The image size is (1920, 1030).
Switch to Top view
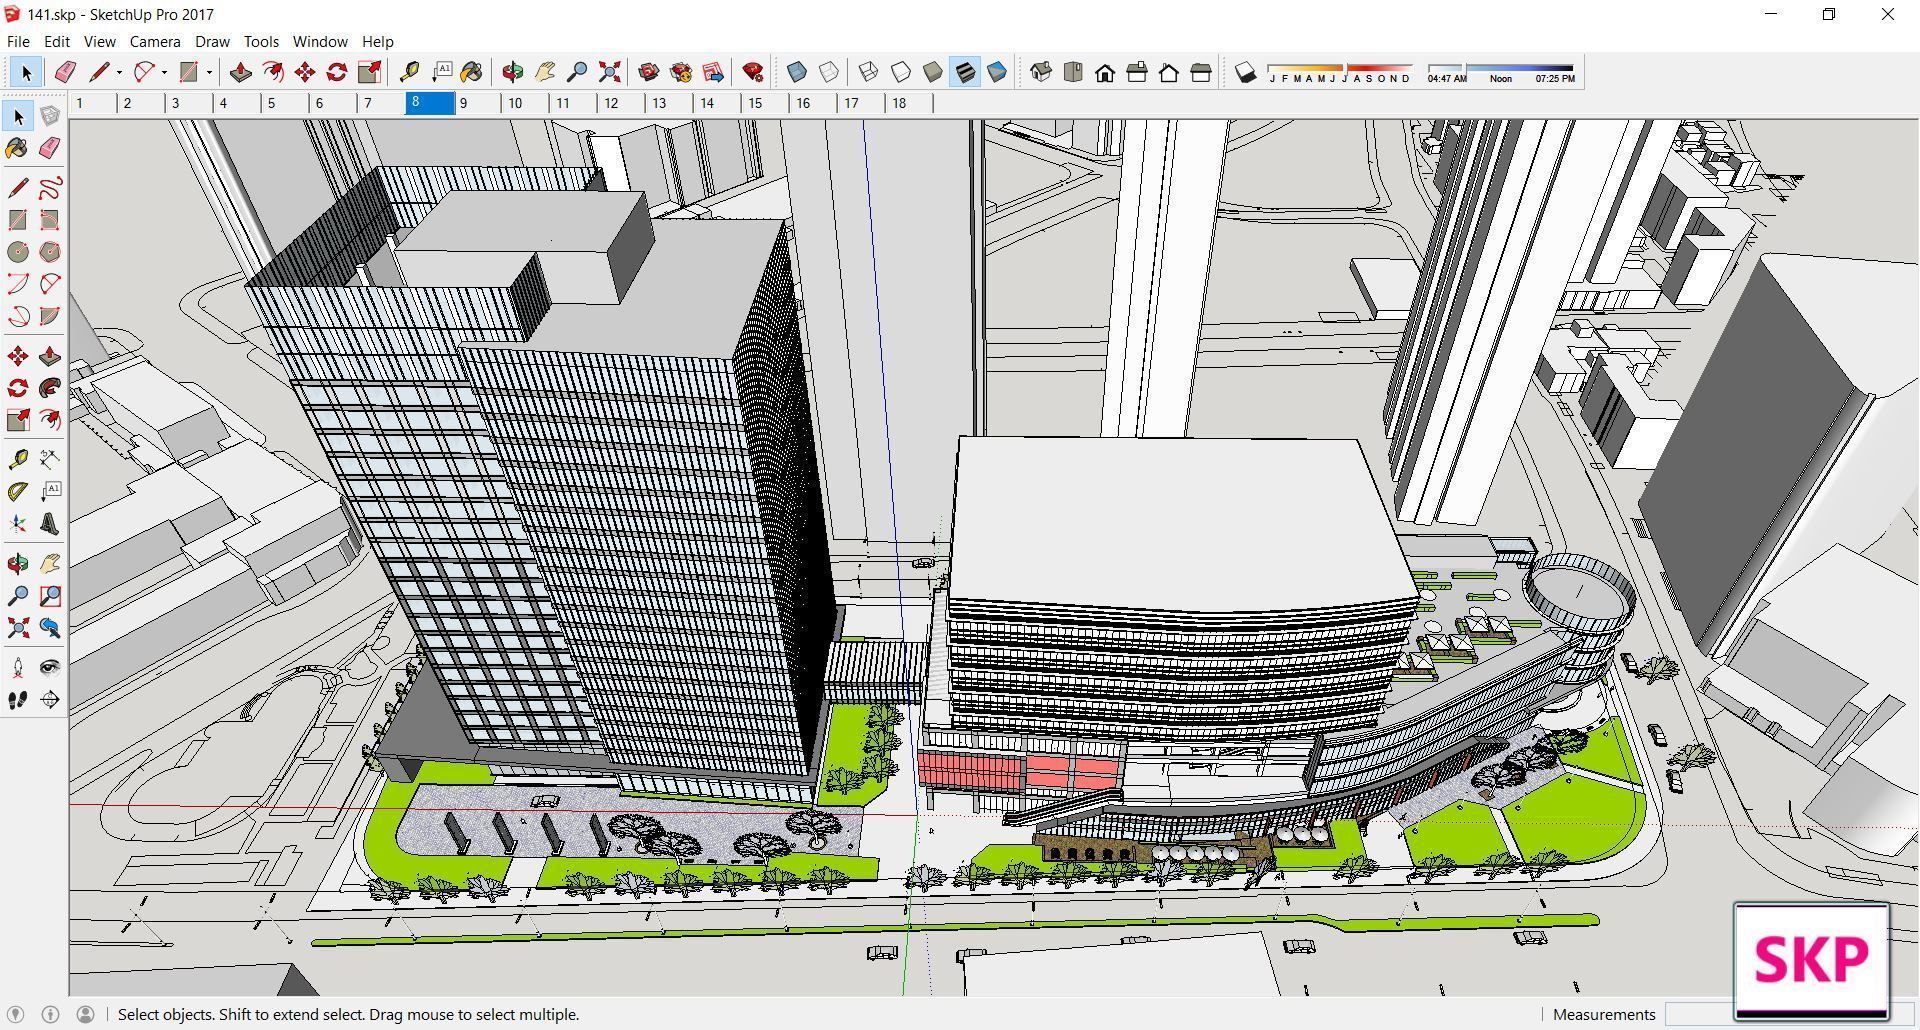click(1073, 72)
